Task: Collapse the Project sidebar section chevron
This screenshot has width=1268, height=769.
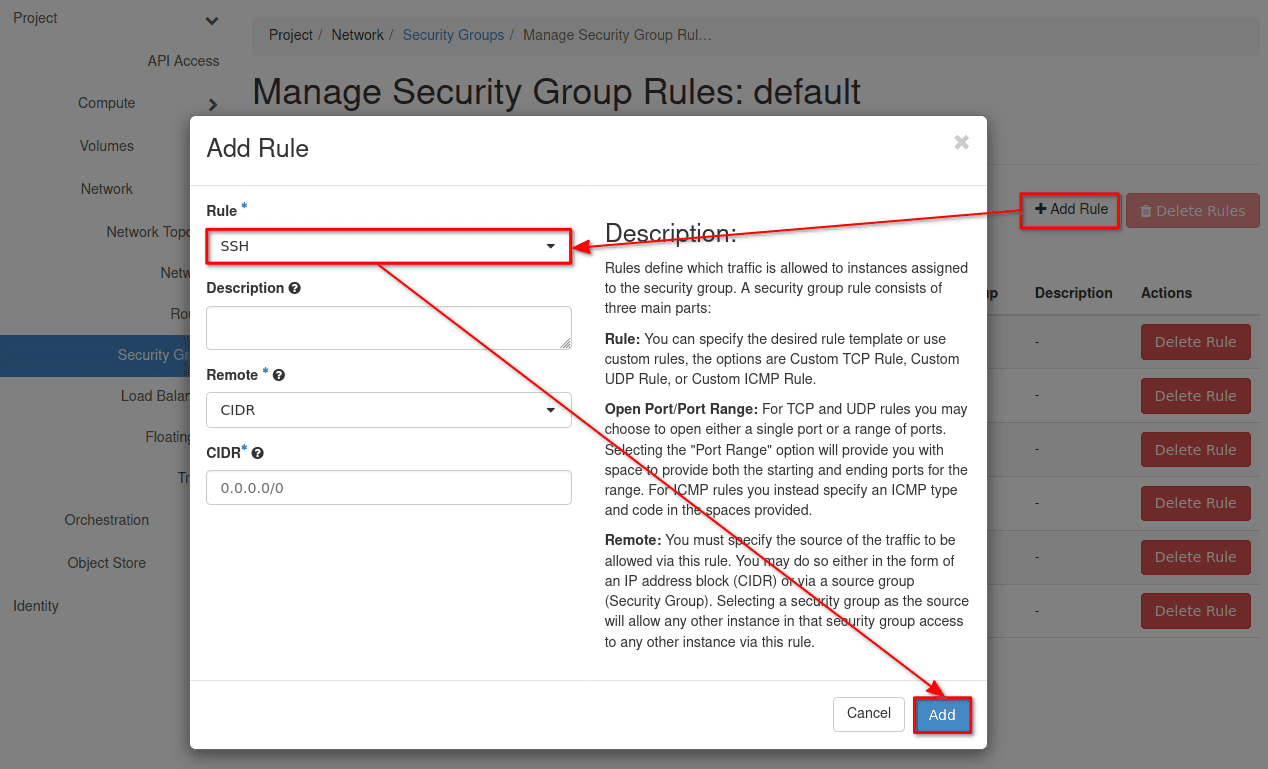Action: pos(211,20)
